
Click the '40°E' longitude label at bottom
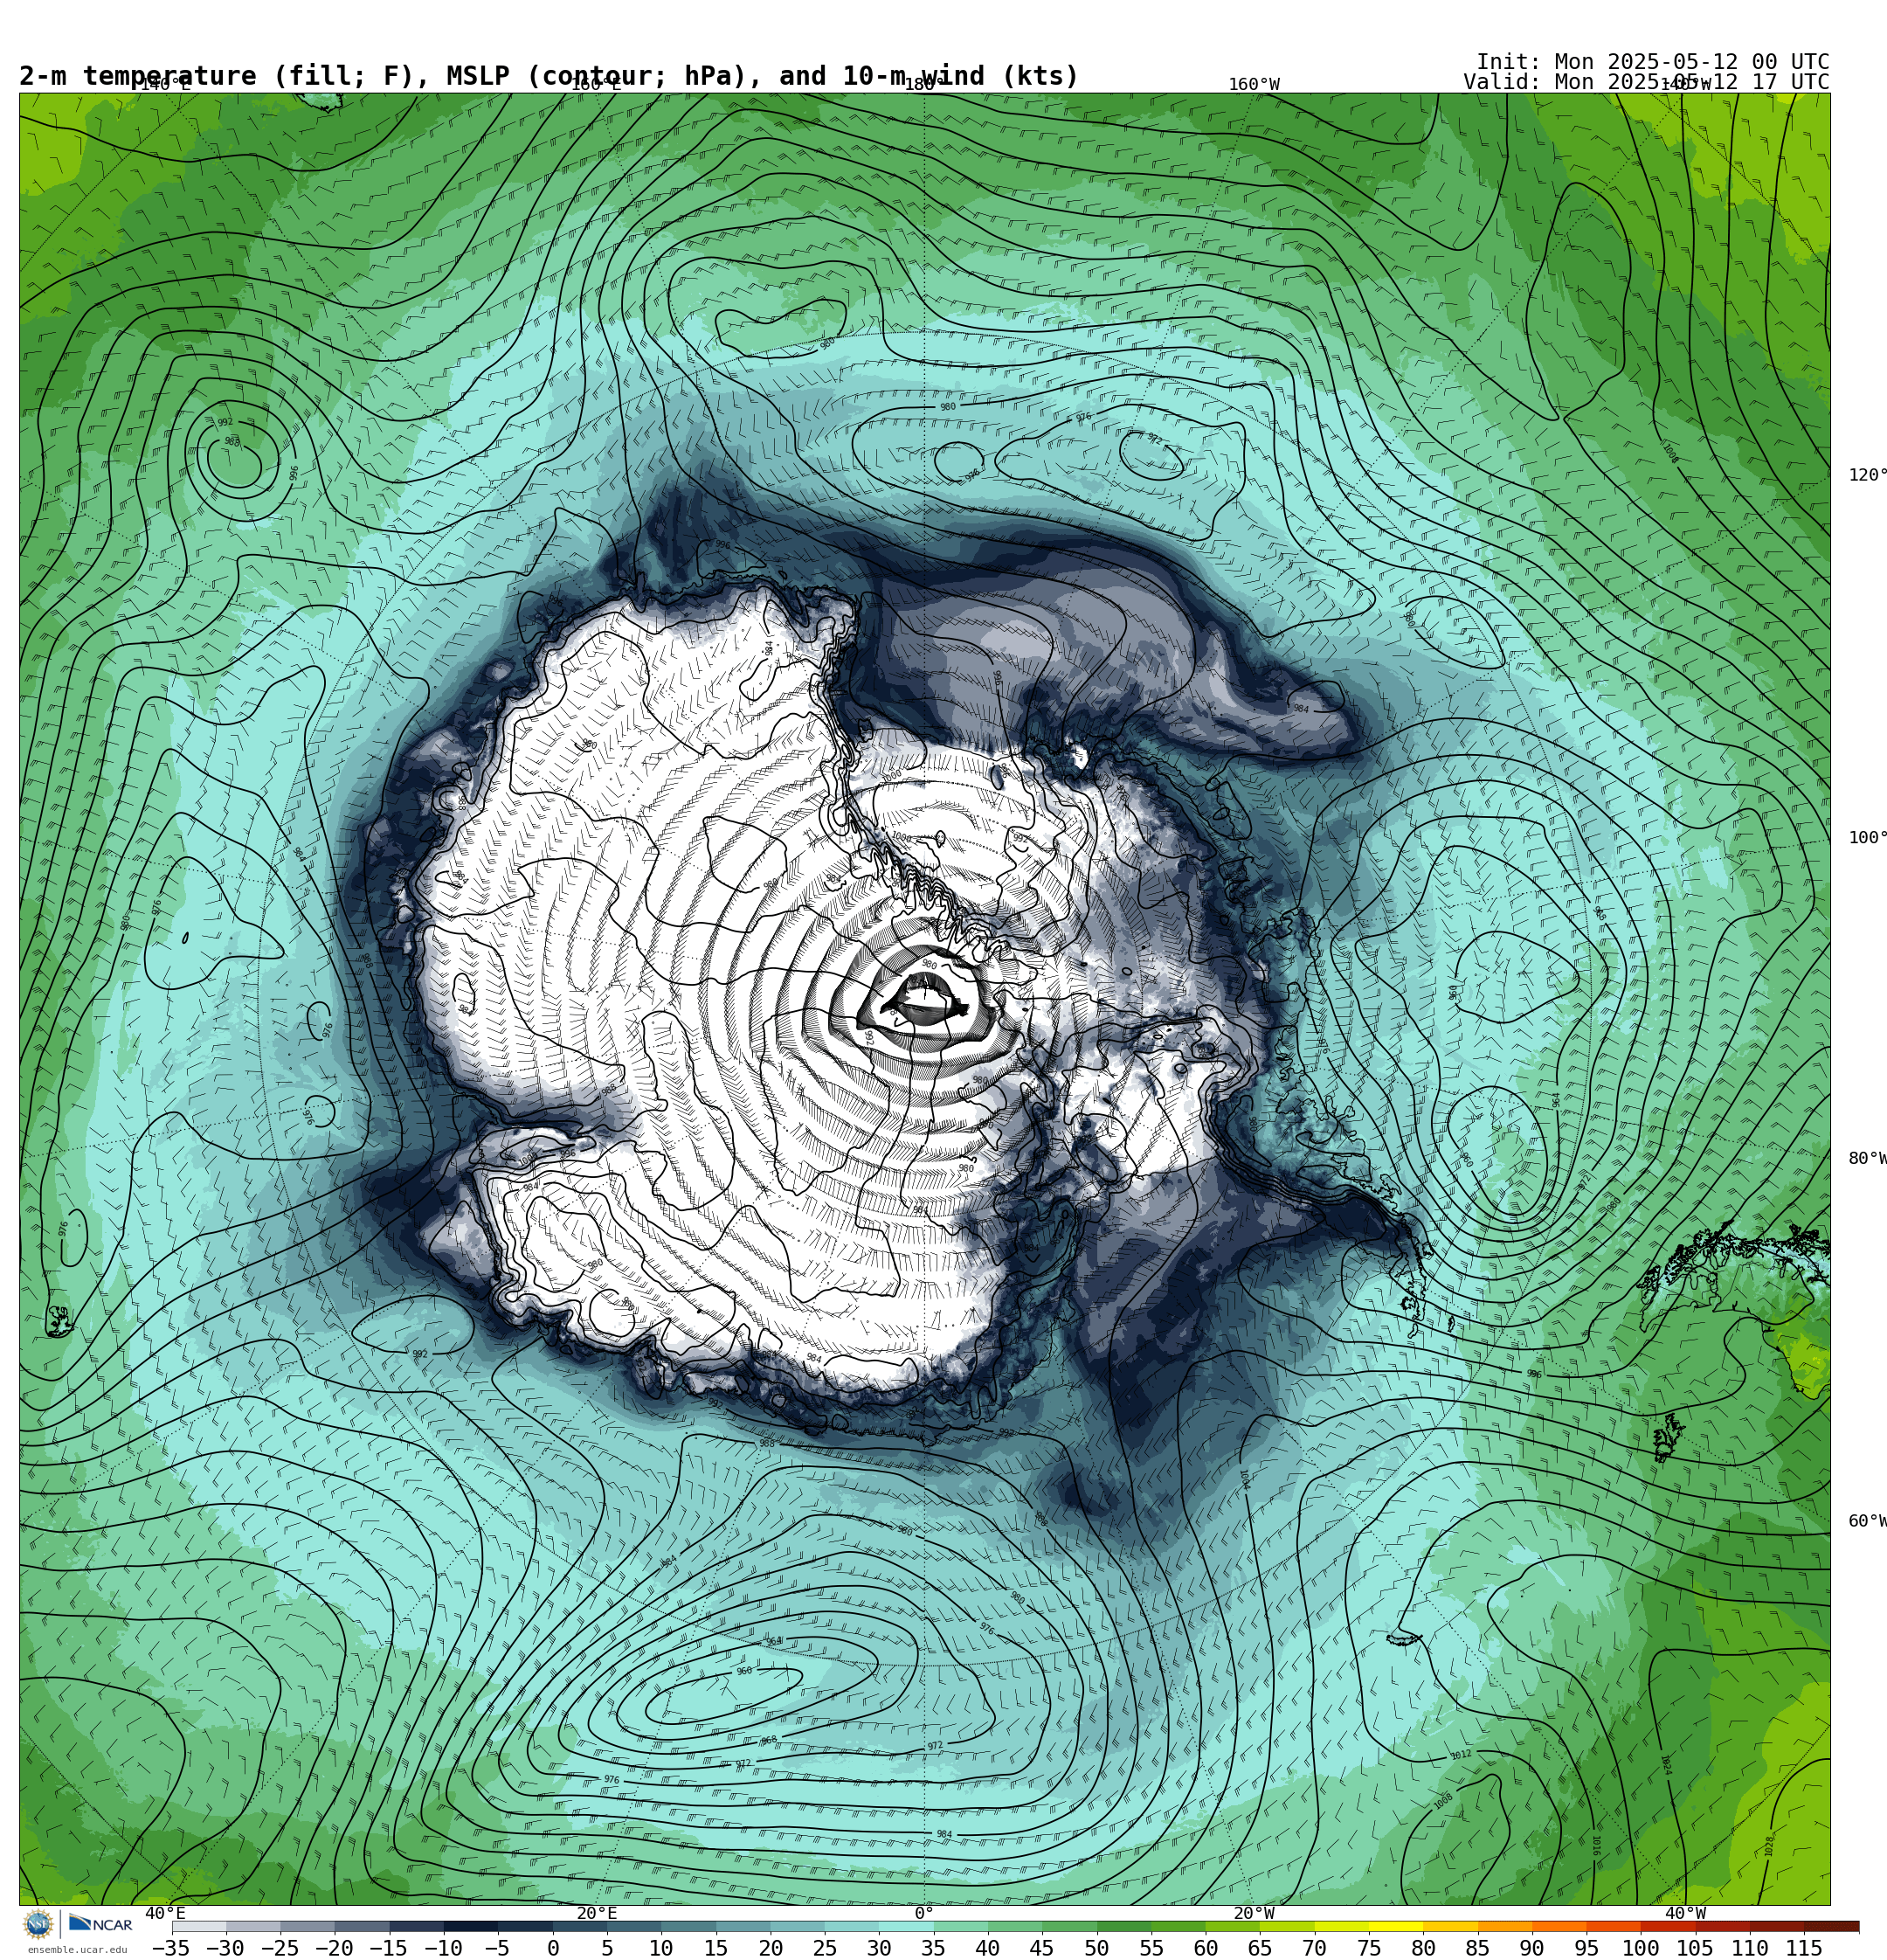pos(165,1913)
